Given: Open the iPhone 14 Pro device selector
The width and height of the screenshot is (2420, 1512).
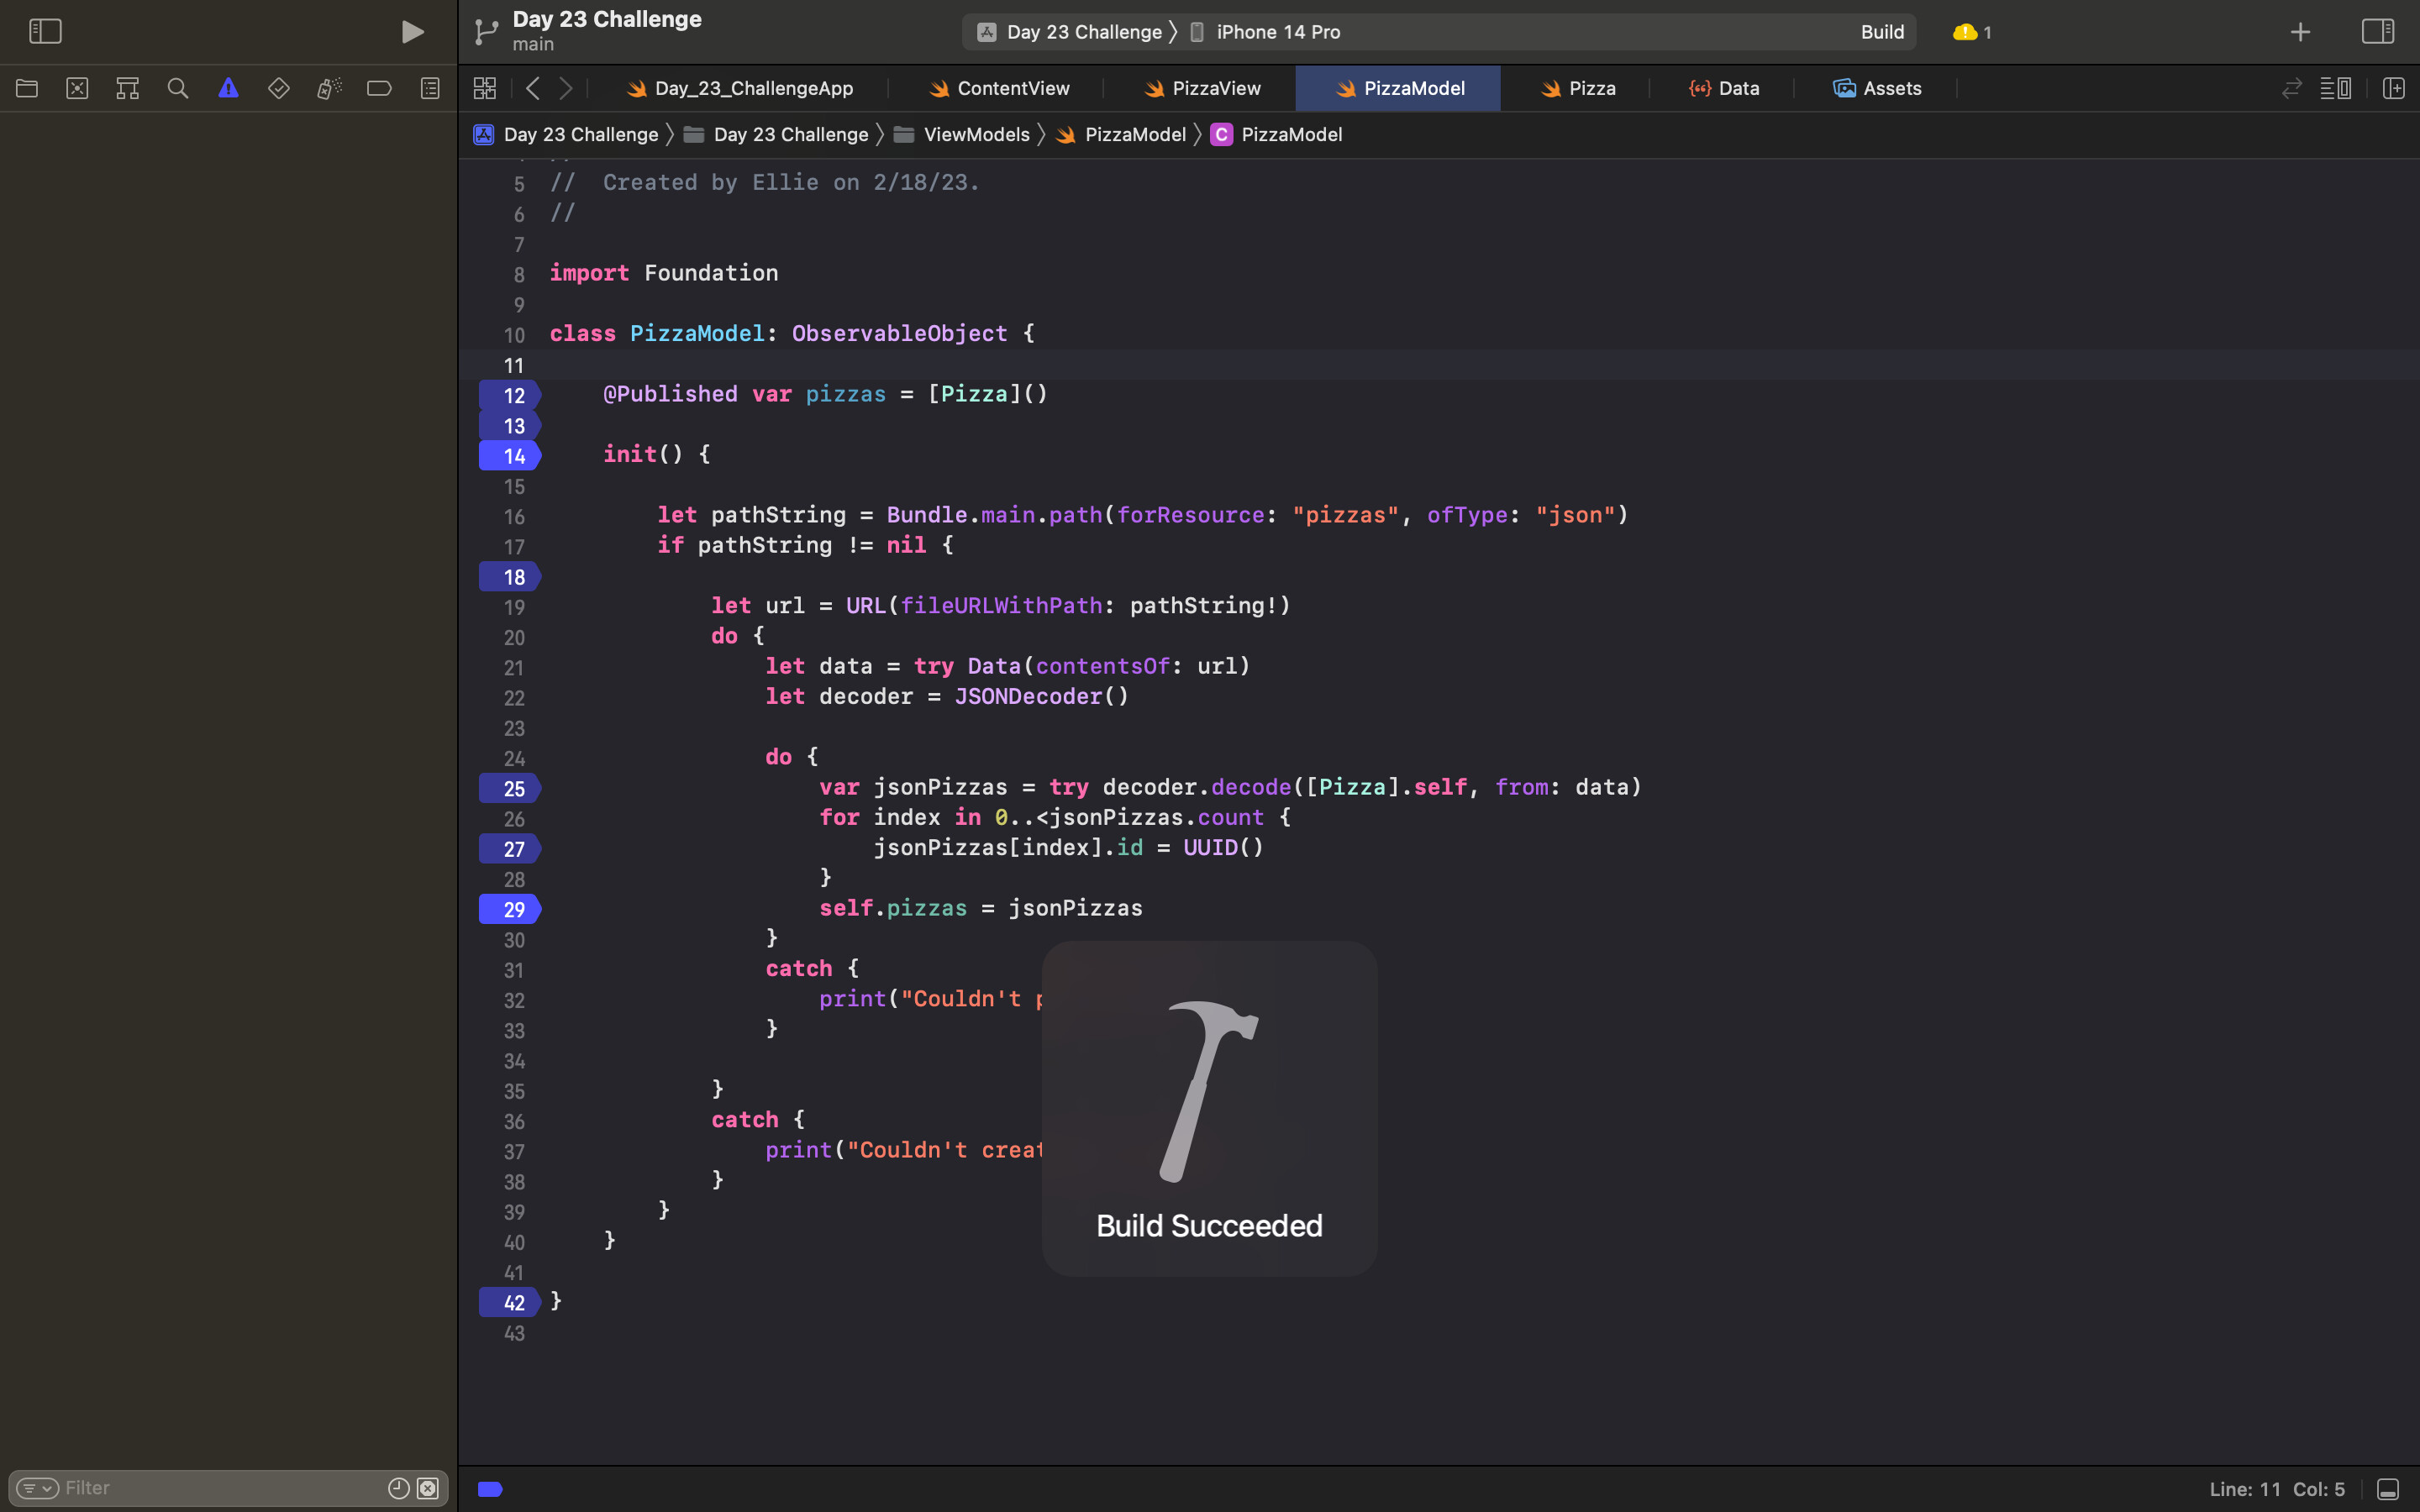Looking at the screenshot, I should 1277,32.
